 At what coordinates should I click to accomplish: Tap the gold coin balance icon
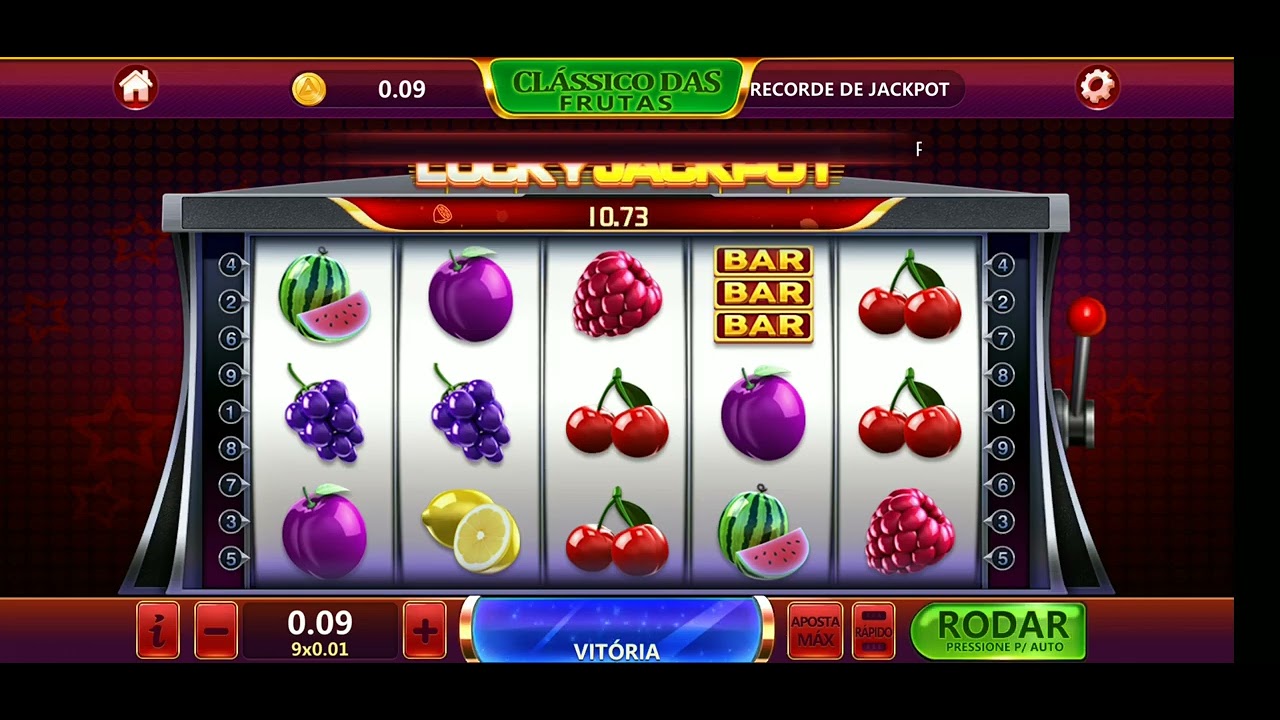309,89
